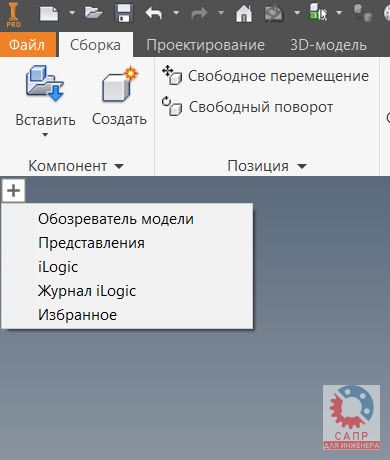This screenshot has width=390, height=460.
Task: Click the green component selection filter icon
Action: [318, 13]
